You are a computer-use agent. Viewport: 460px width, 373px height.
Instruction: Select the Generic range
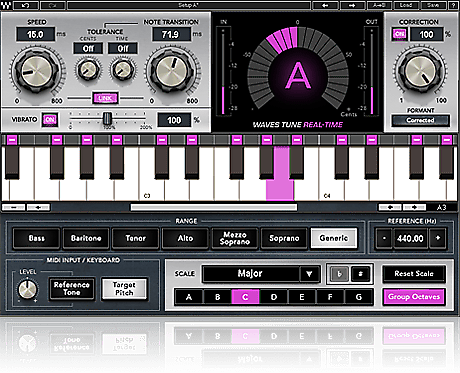click(x=334, y=238)
